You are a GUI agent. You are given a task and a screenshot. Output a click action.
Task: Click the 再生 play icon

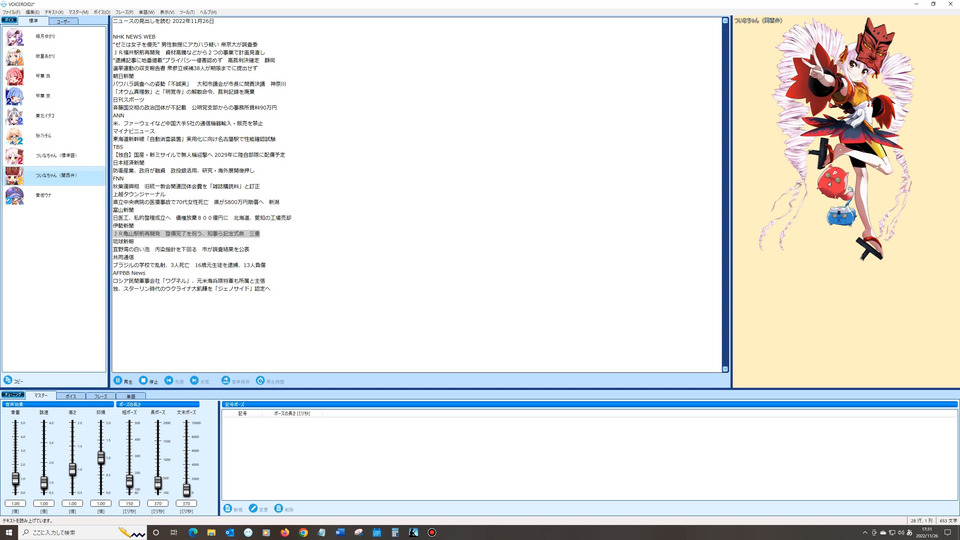click(118, 380)
